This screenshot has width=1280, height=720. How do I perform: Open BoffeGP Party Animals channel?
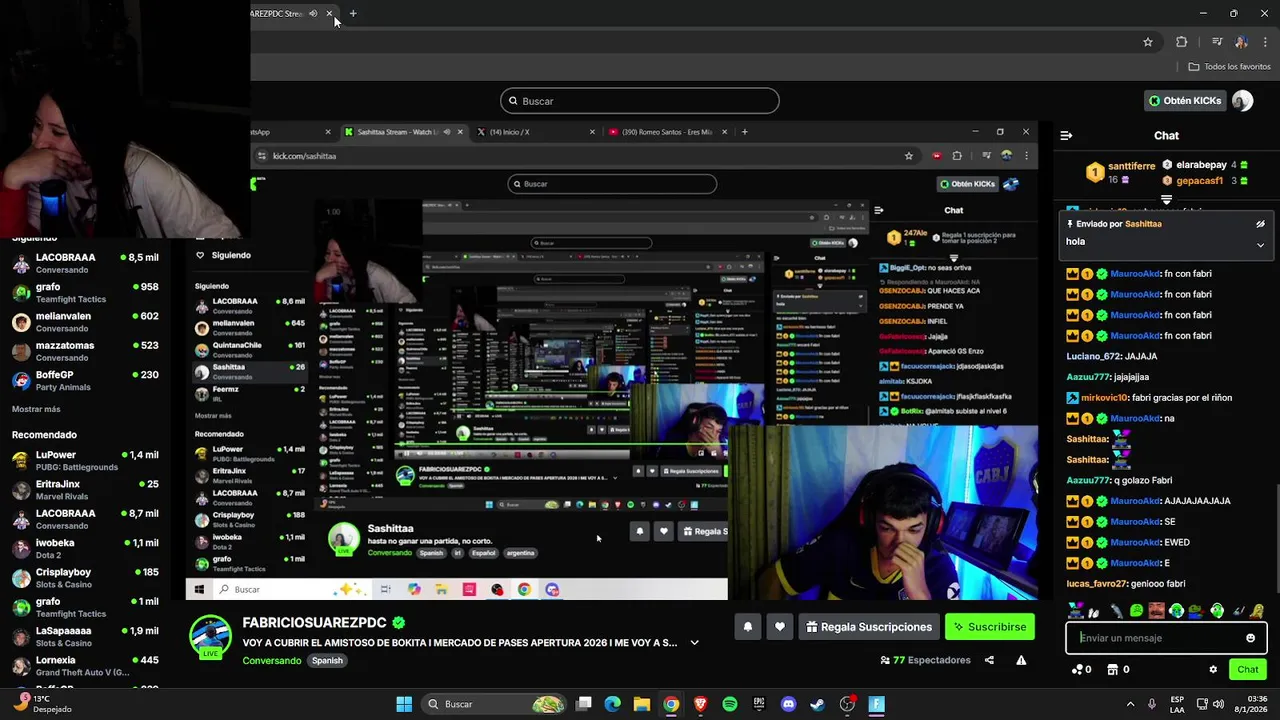pyautogui.click(x=85, y=380)
